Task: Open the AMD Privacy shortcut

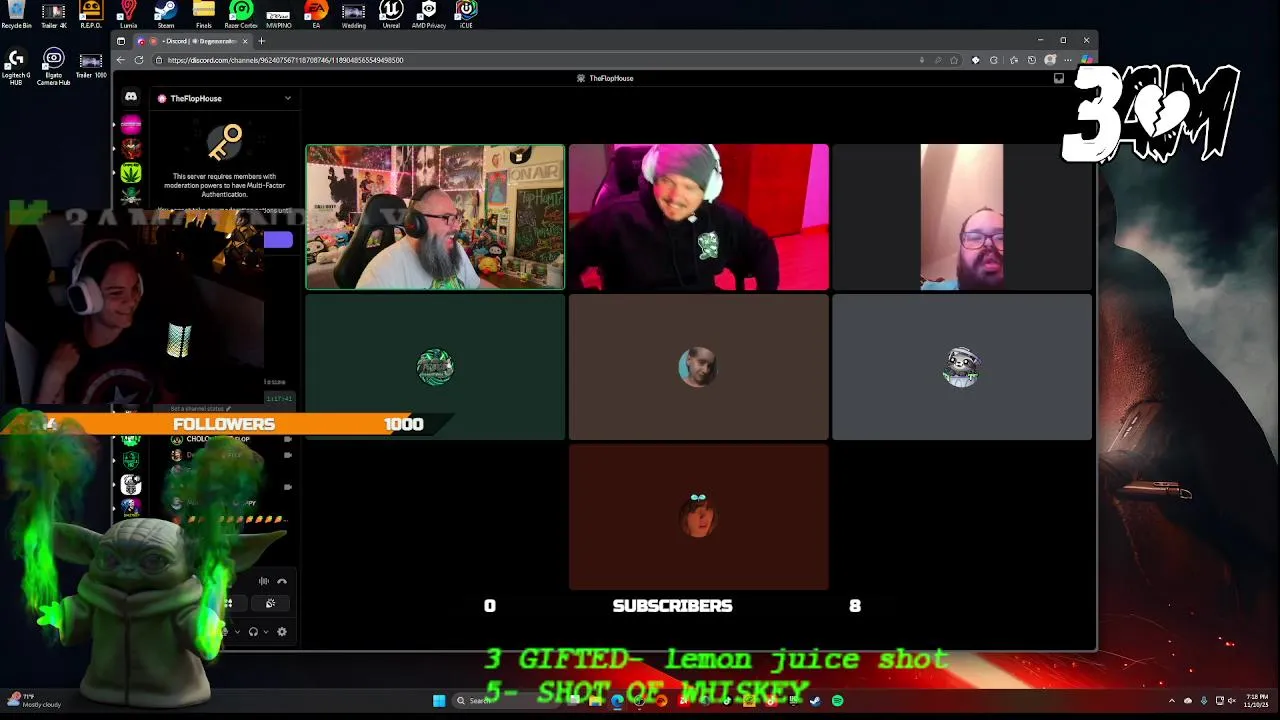Action: 429,14
